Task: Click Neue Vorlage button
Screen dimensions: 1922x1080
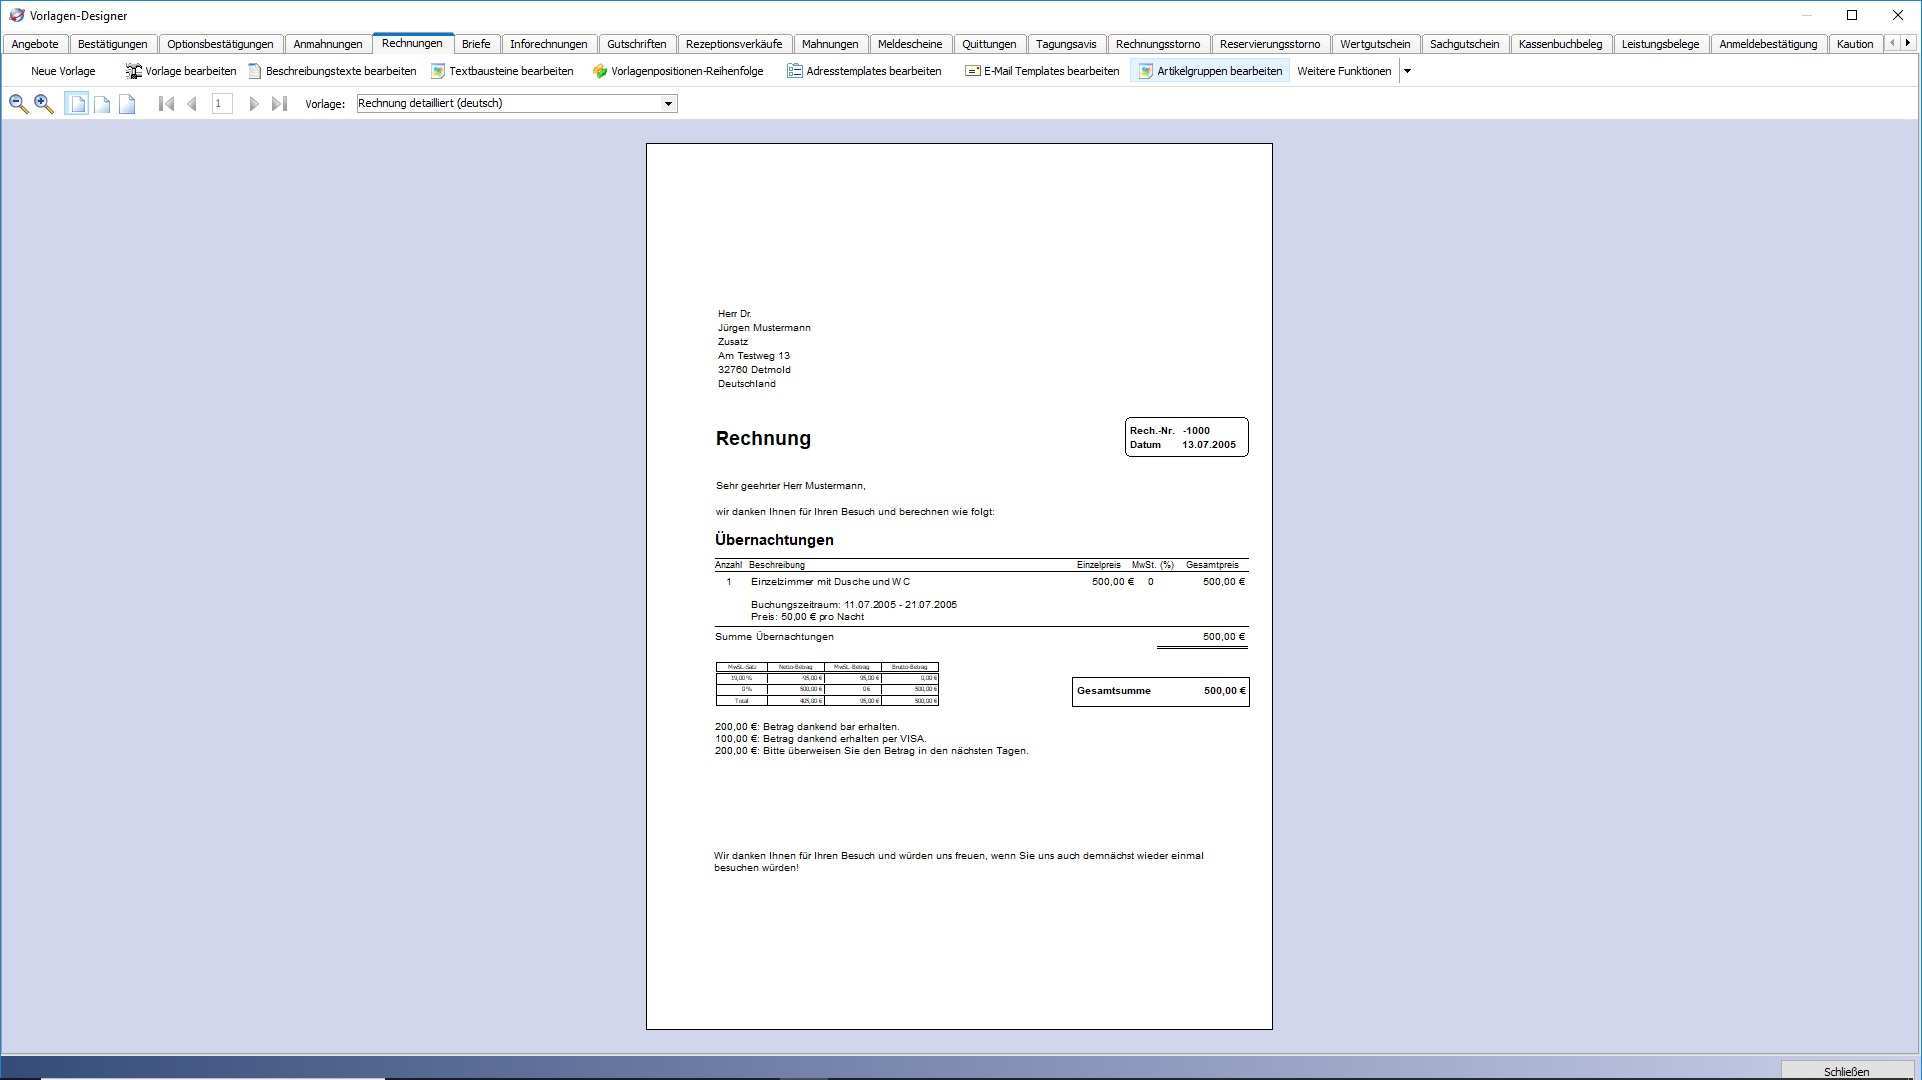Action: tap(63, 71)
